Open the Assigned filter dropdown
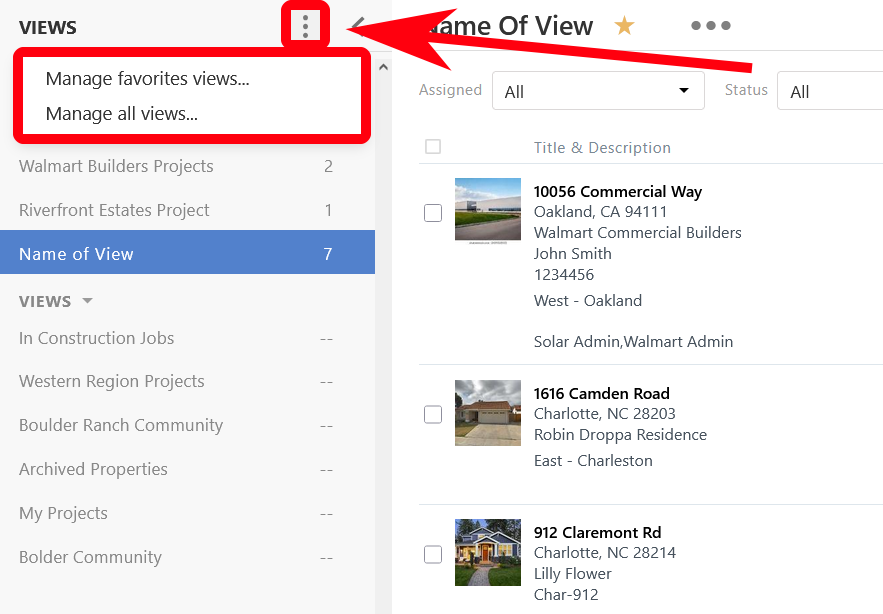Image resolution: width=883 pixels, height=614 pixels. click(598, 90)
